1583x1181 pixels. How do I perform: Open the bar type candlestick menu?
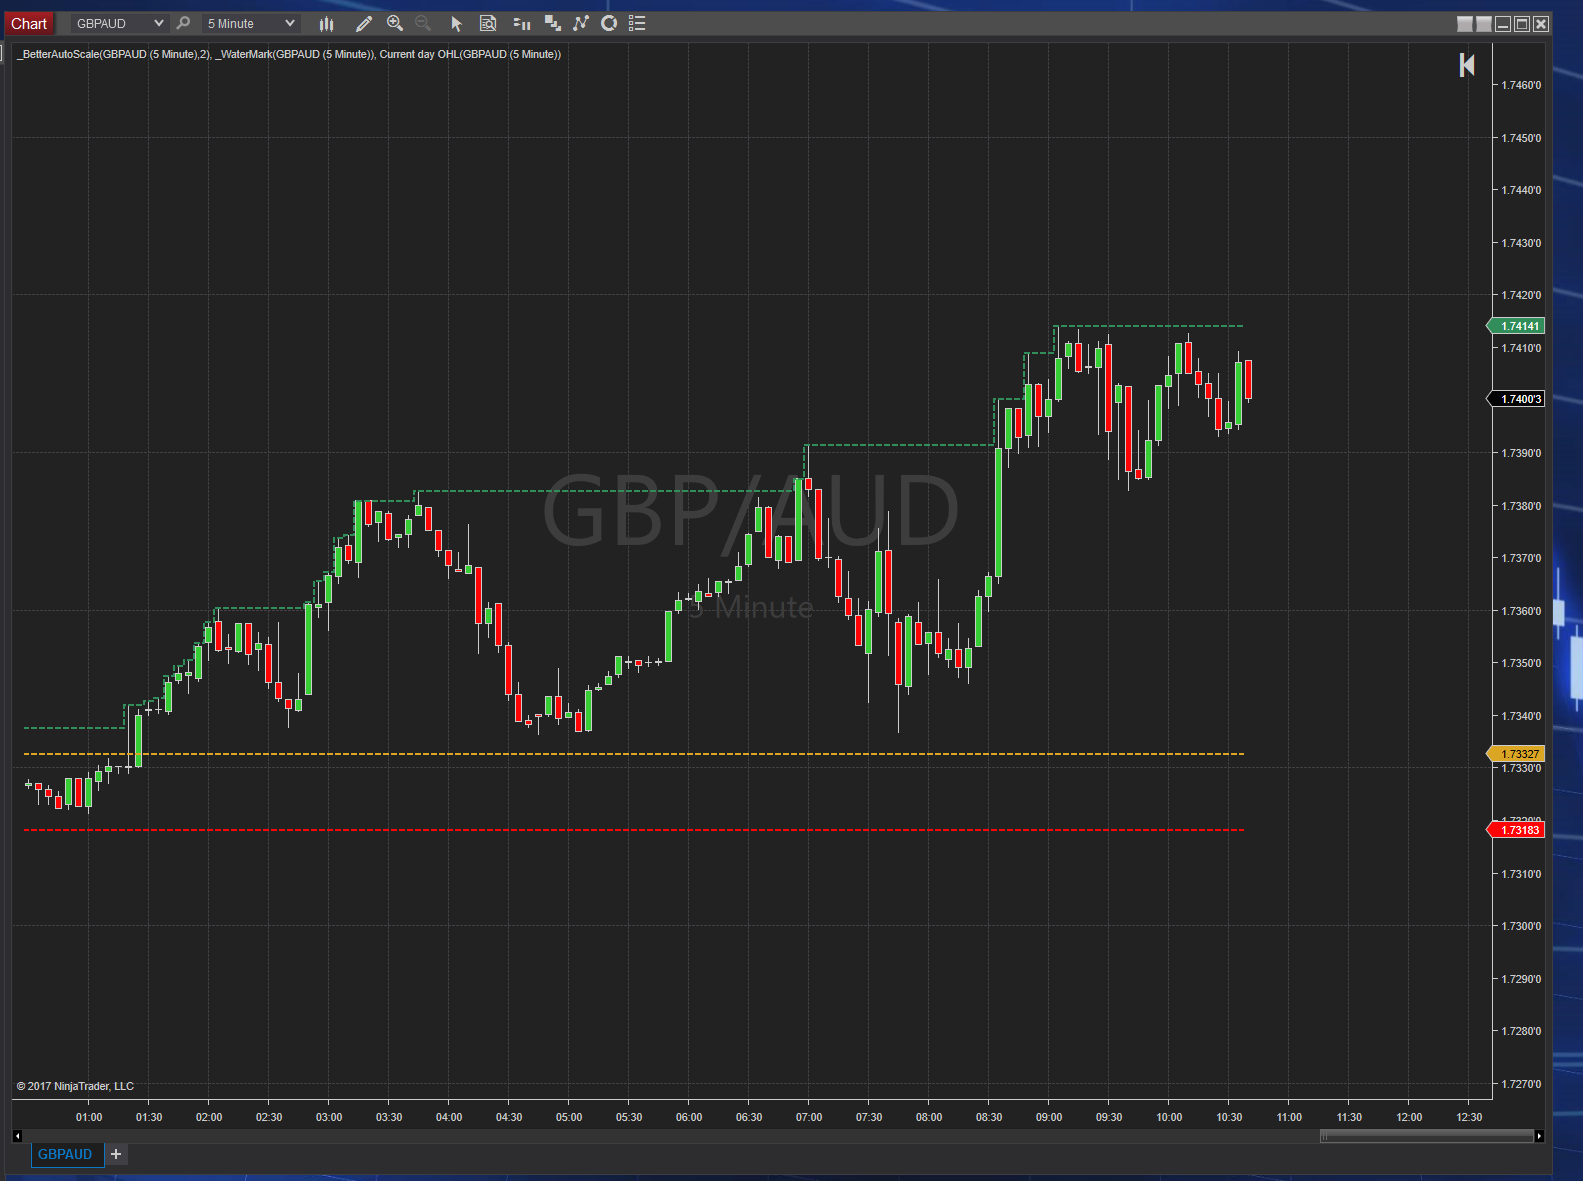pyautogui.click(x=326, y=23)
